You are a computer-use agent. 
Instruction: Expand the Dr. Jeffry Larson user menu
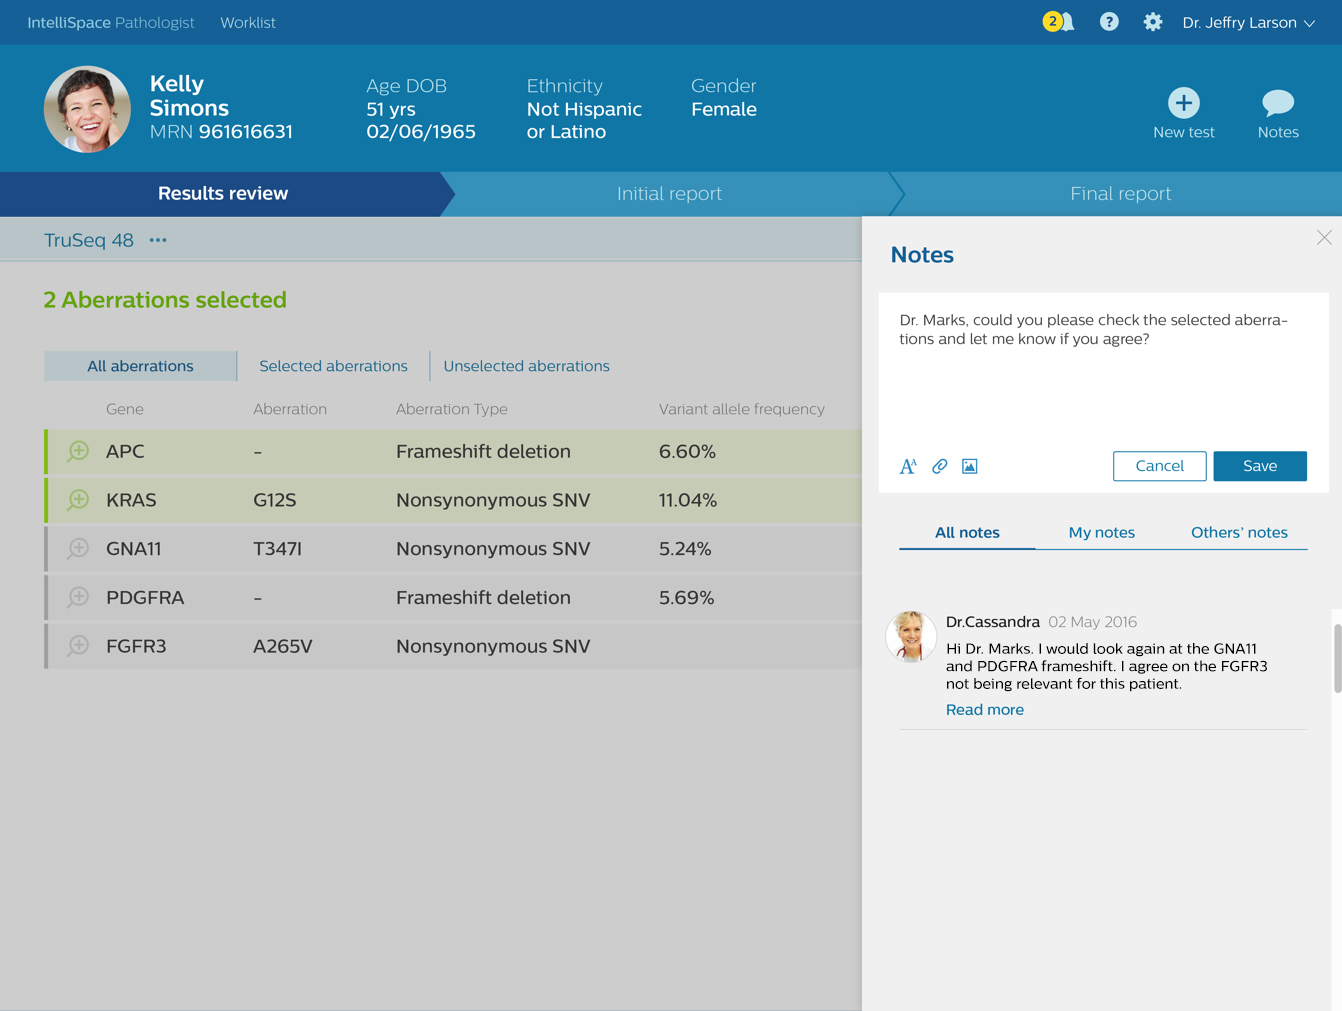pyautogui.click(x=1248, y=22)
